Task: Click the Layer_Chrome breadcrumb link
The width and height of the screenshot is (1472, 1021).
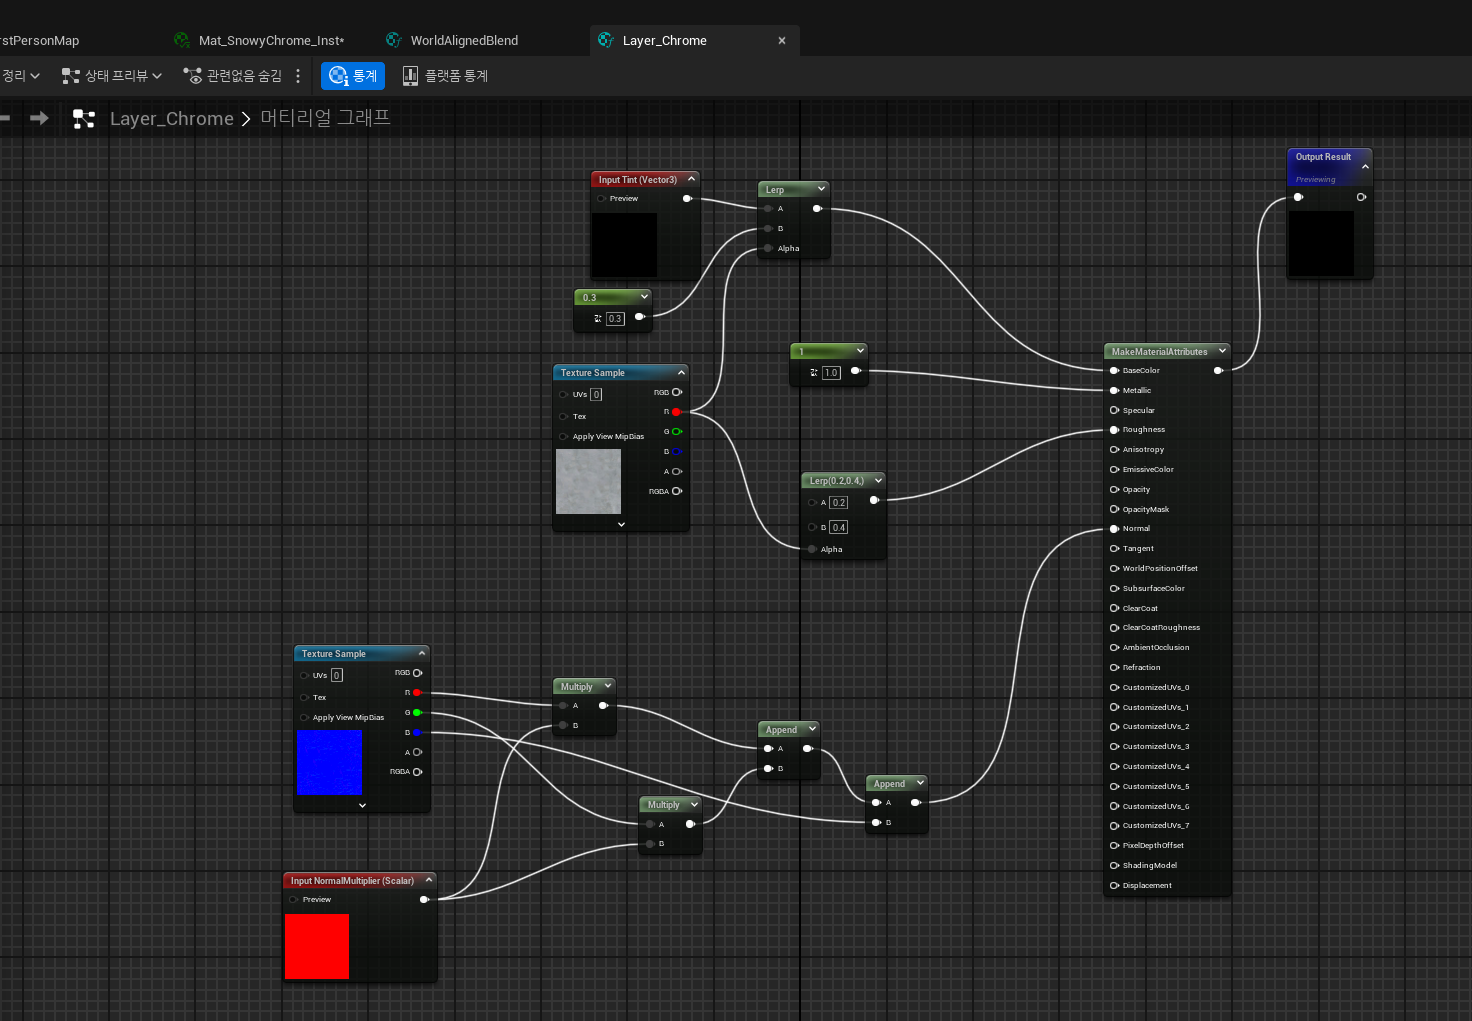Action: [x=171, y=119]
